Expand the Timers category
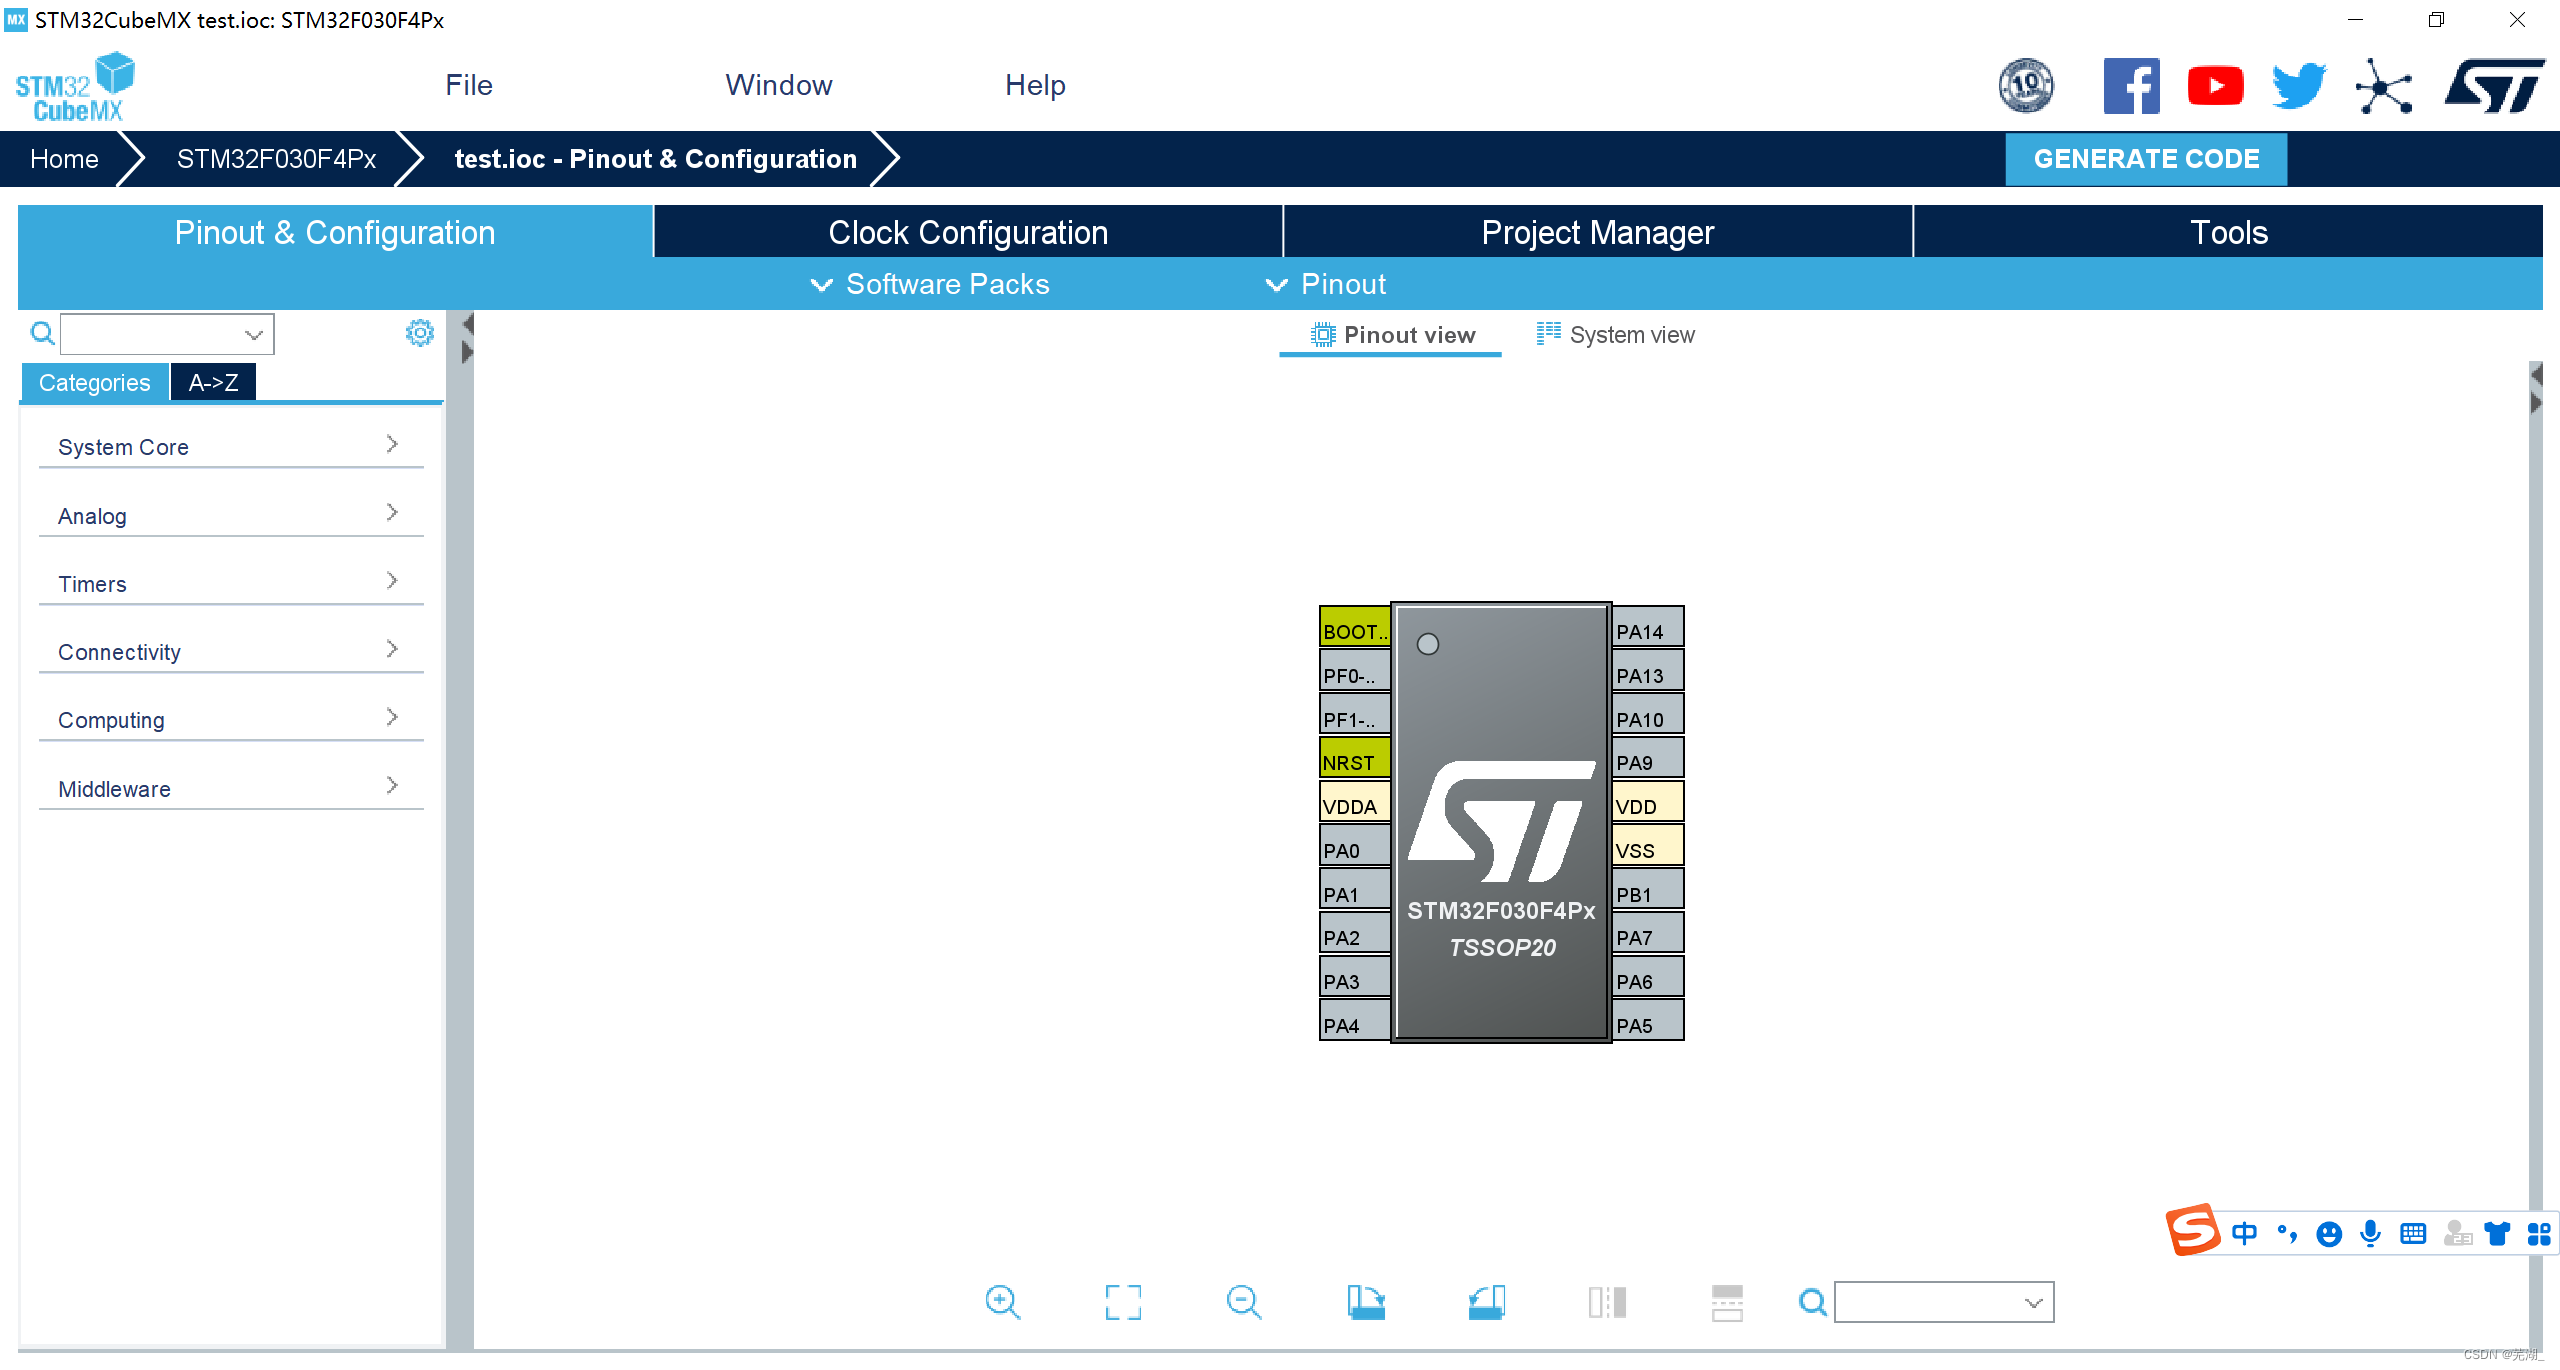The image size is (2560, 1370). click(231, 583)
